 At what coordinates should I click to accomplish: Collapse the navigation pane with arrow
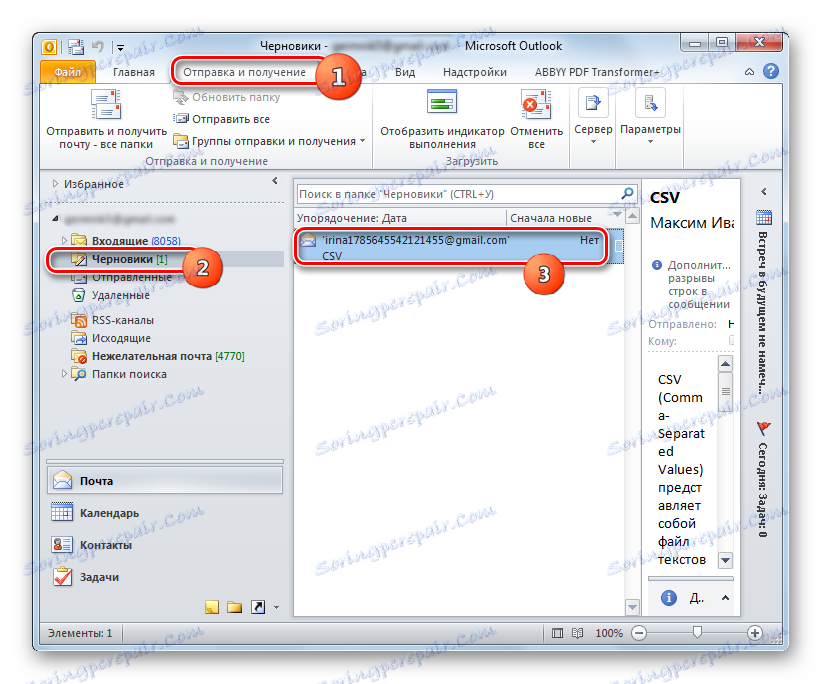click(x=275, y=181)
